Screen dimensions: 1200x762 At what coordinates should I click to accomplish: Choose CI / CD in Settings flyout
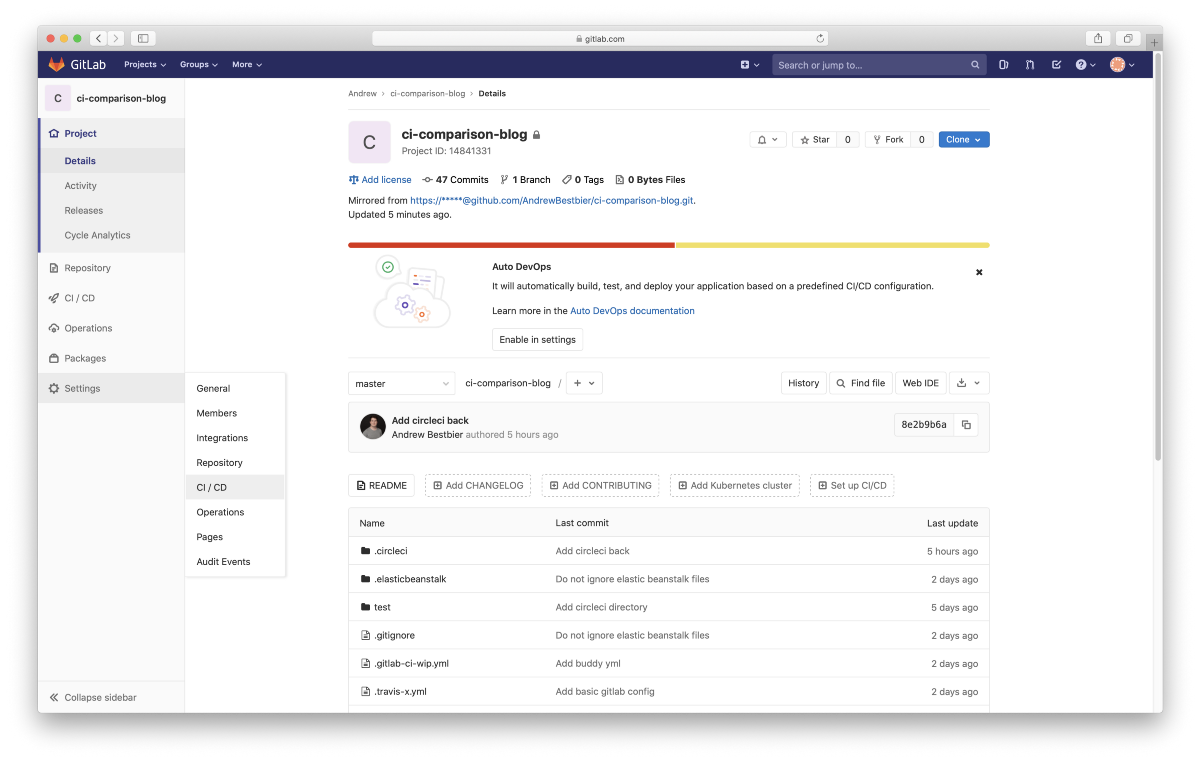pyautogui.click(x=235, y=487)
